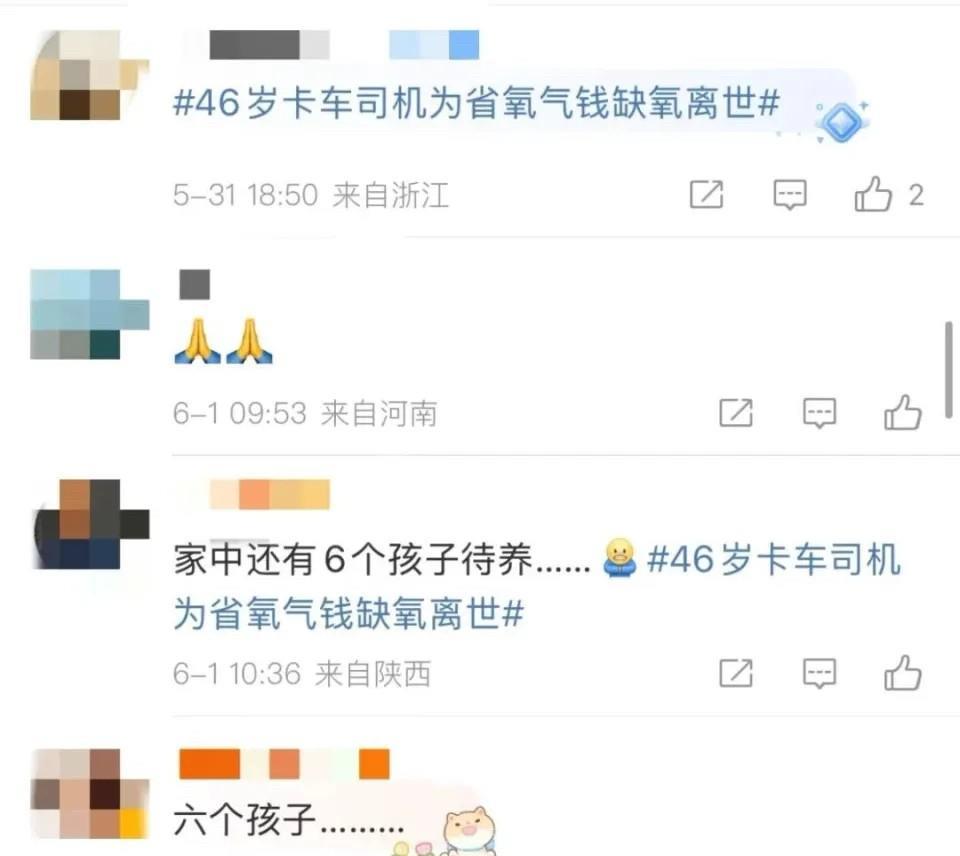
Task: Open the first commenter's avatar
Action: tap(89, 75)
